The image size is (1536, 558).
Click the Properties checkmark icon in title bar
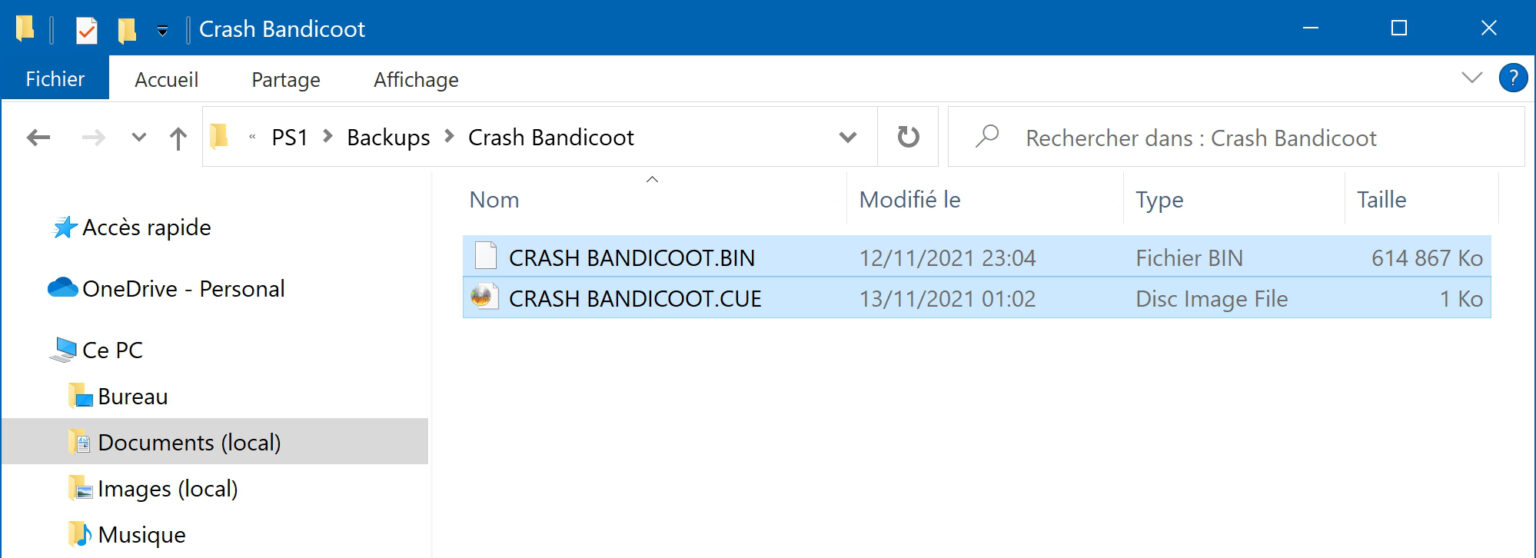[86, 30]
